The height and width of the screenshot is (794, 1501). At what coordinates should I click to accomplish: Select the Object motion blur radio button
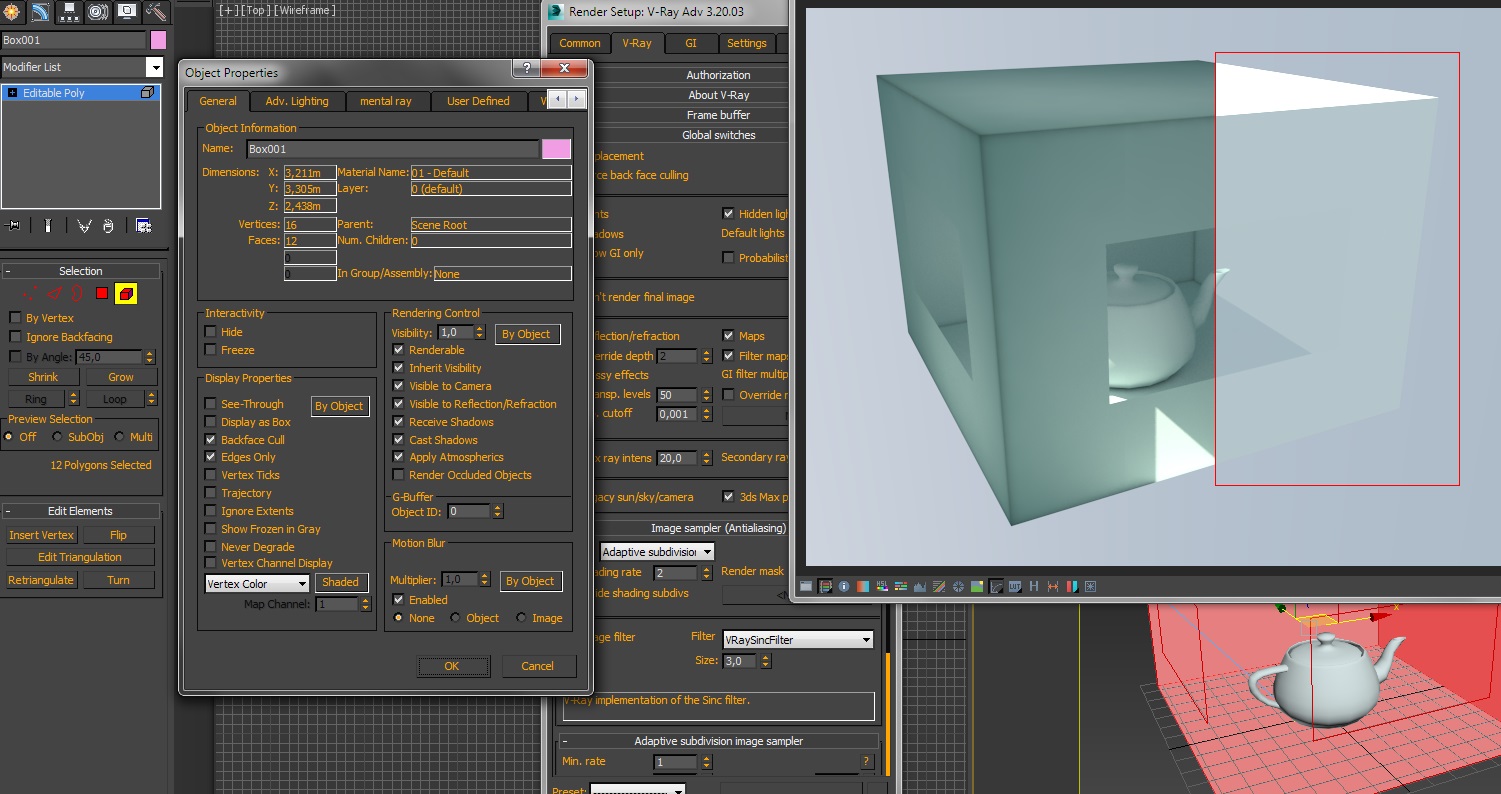pyautogui.click(x=455, y=618)
